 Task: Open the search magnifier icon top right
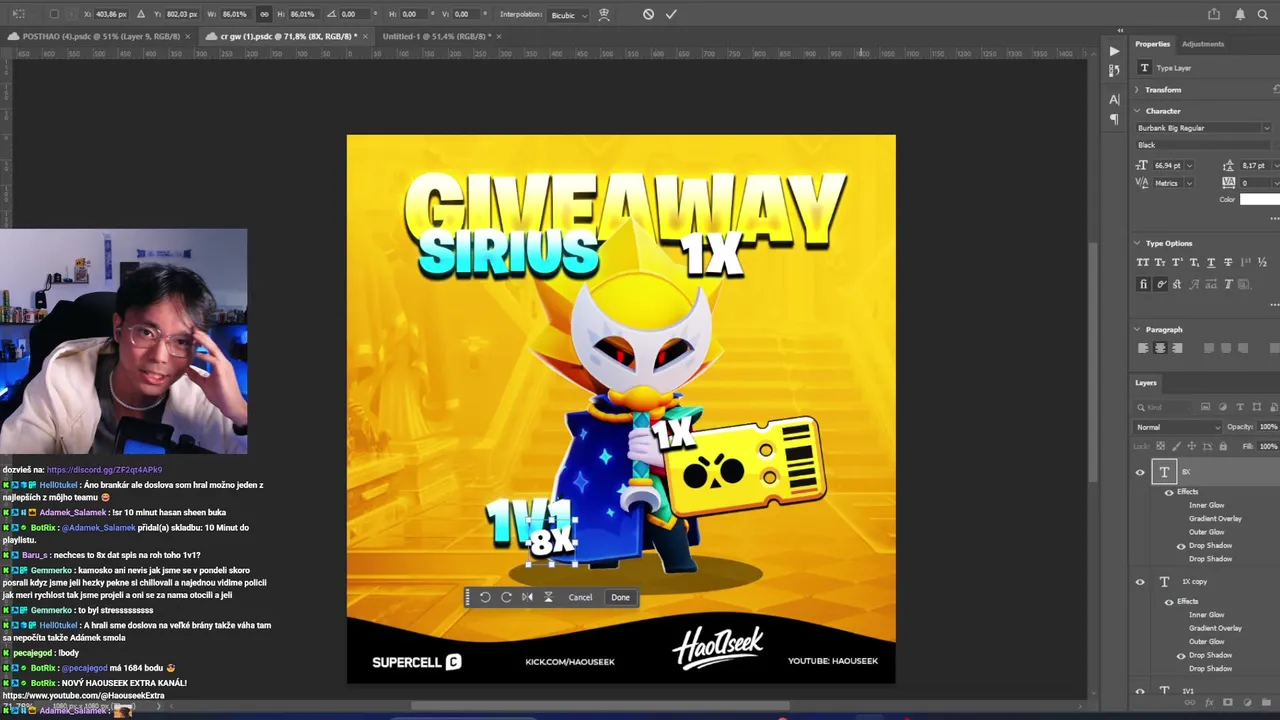click(1265, 14)
